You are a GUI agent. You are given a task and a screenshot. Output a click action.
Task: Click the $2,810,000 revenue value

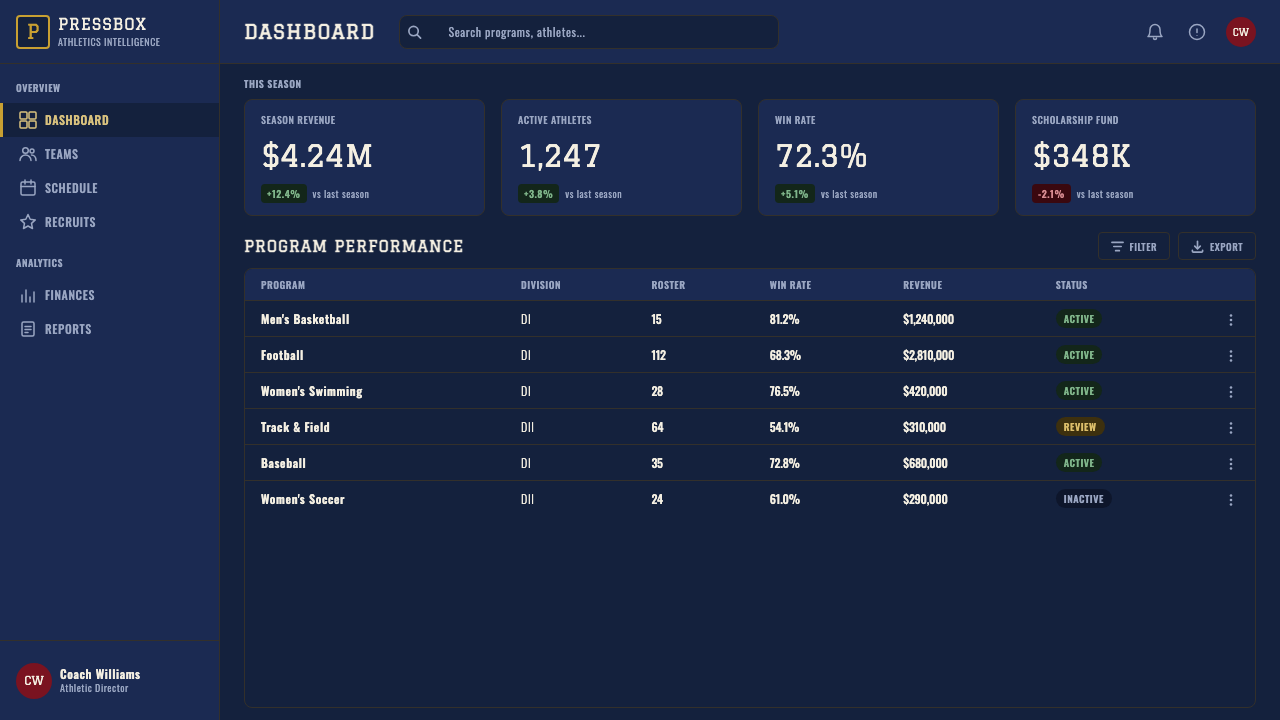tap(928, 355)
